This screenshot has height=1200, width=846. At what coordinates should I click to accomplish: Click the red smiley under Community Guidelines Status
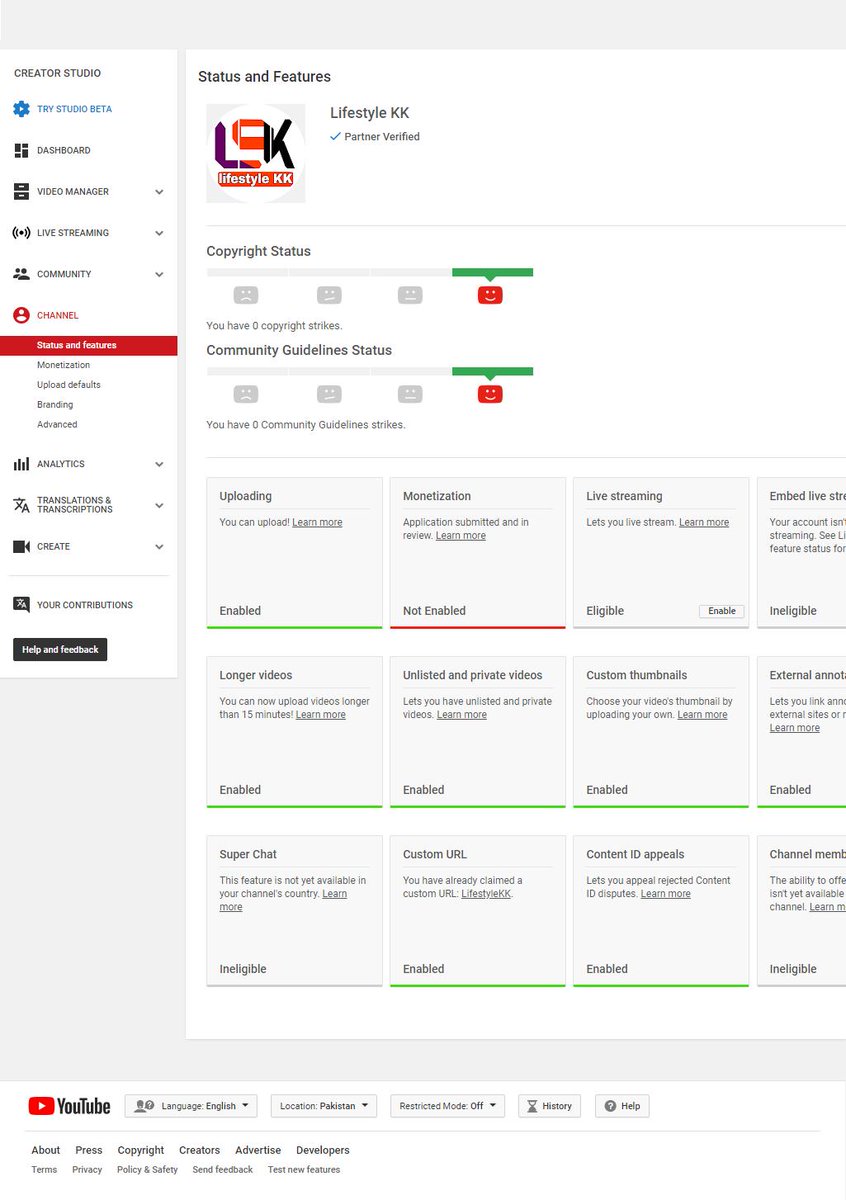490,394
